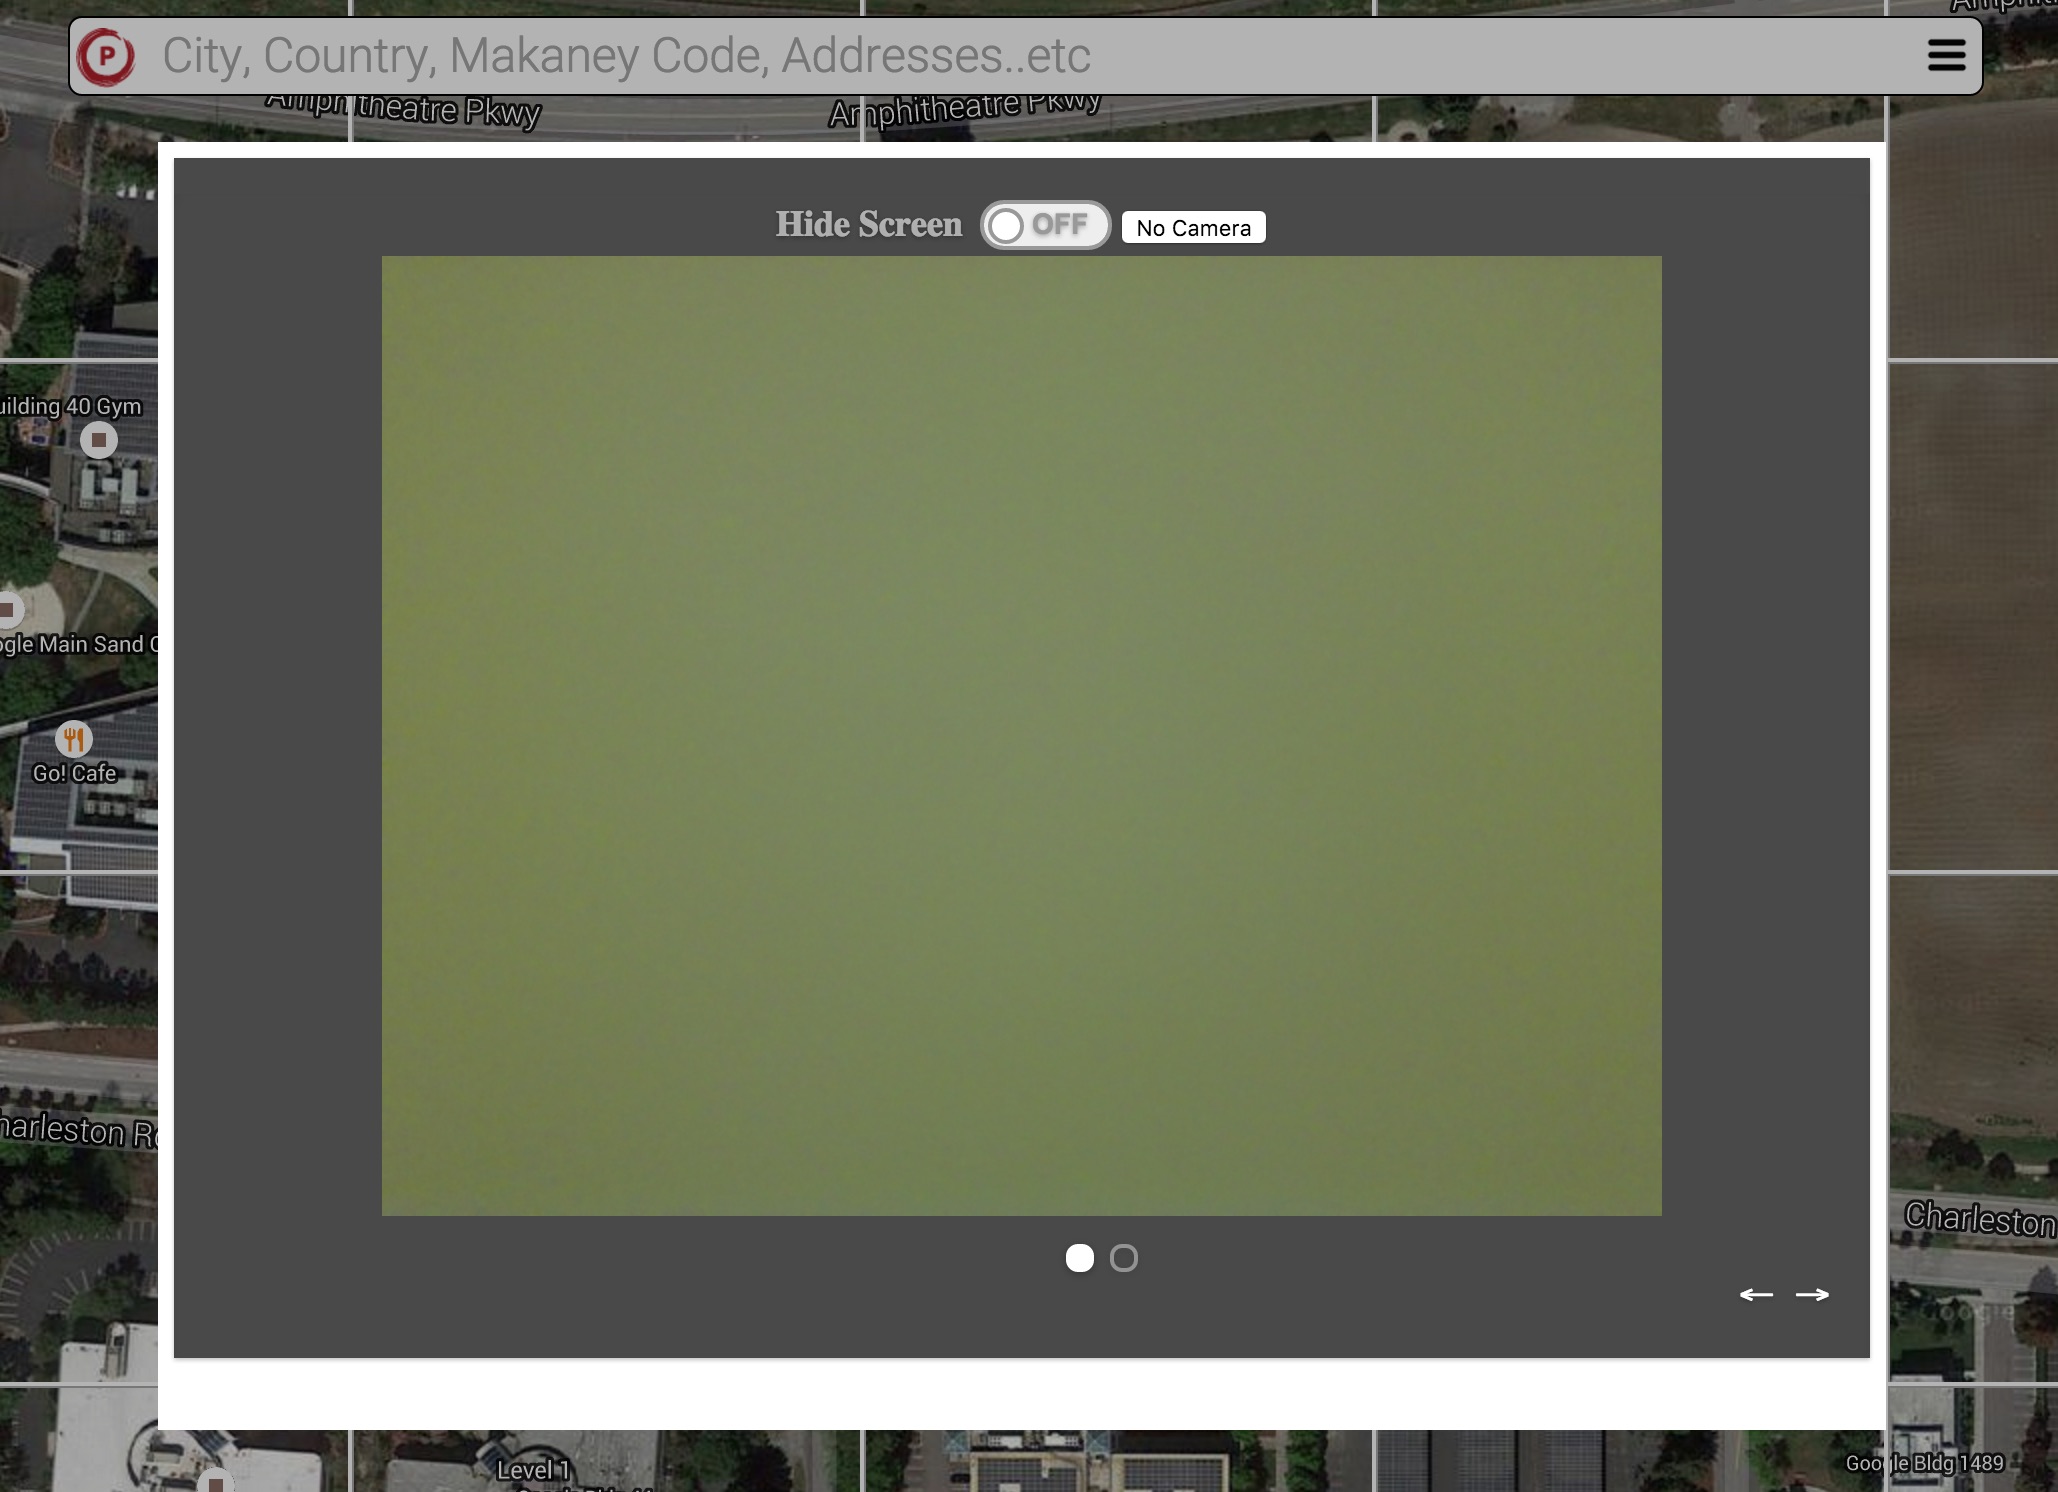Screen dimensions: 2058x1492
Task: Advance to next slide with right arrow
Action: pyautogui.click(x=1812, y=1295)
